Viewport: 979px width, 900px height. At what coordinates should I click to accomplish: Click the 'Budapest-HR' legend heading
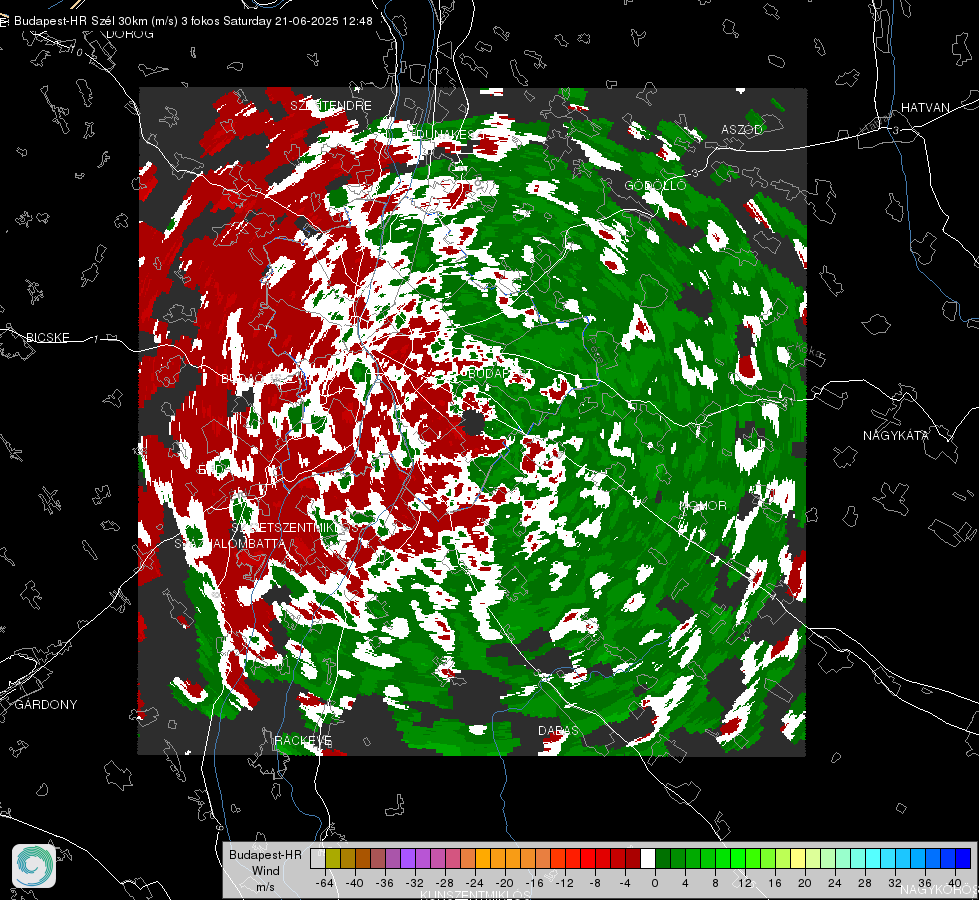265,855
